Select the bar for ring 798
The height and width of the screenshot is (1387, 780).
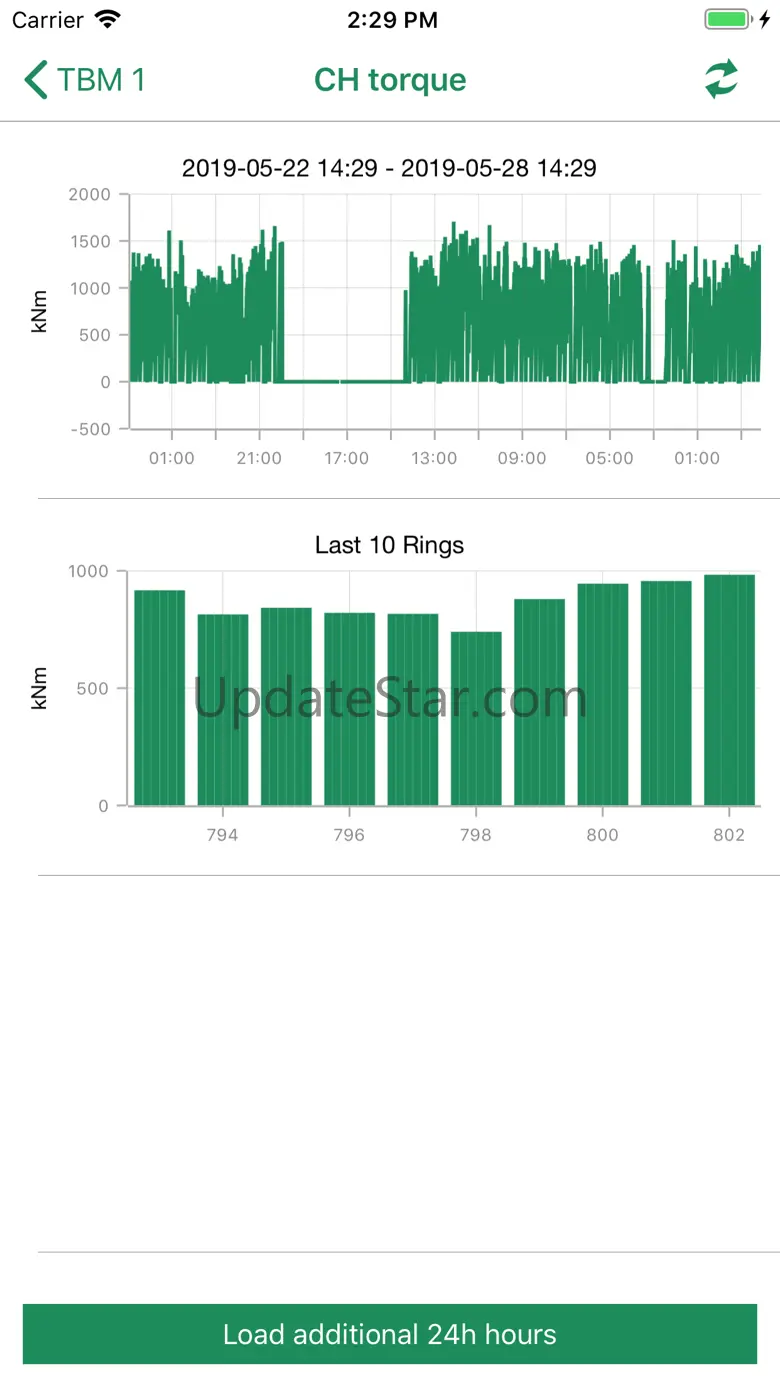(476, 718)
